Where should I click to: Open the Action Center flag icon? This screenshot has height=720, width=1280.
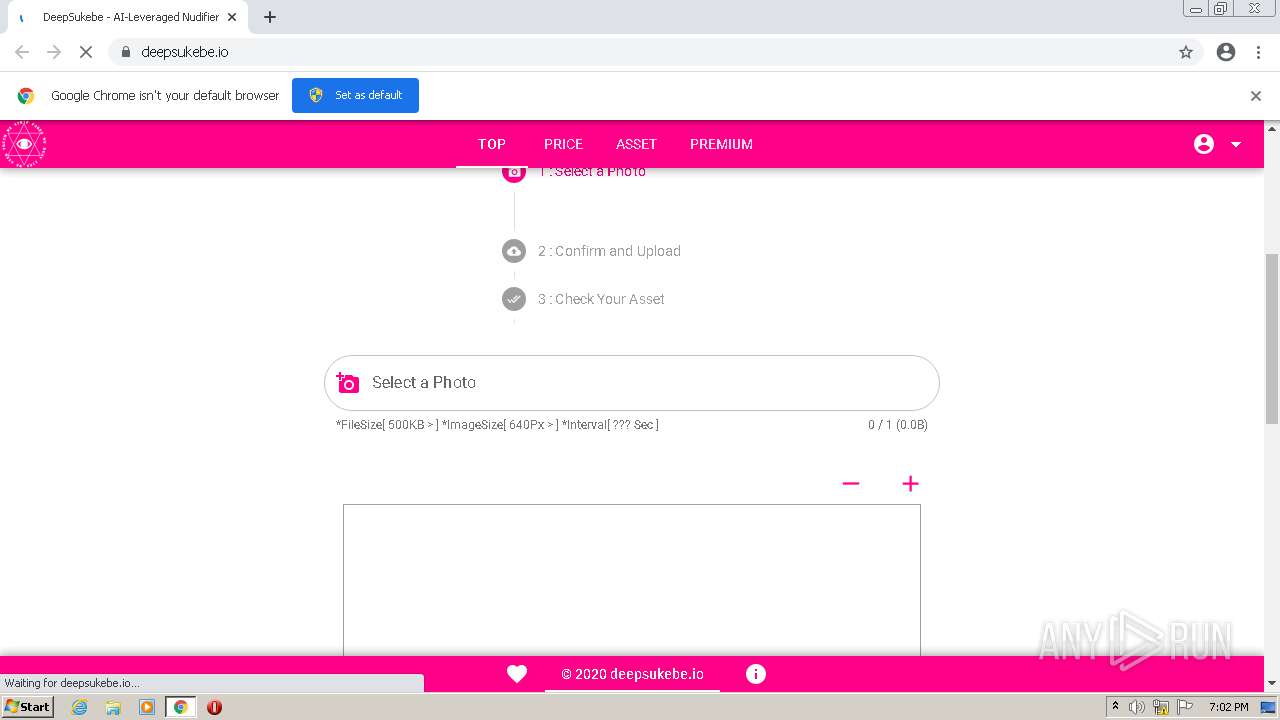(x=1184, y=707)
